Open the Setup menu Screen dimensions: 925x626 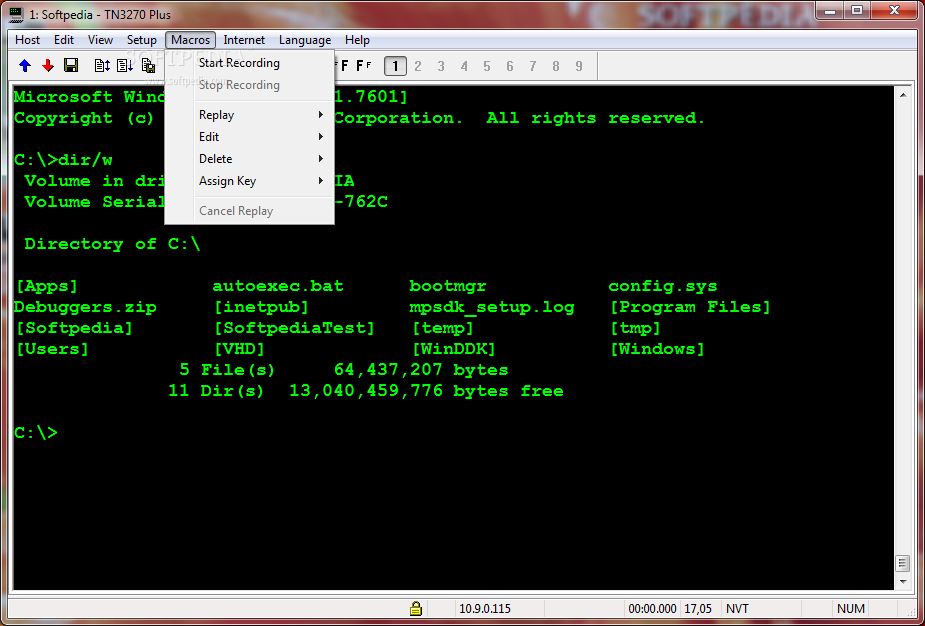click(x=142, y=40)
